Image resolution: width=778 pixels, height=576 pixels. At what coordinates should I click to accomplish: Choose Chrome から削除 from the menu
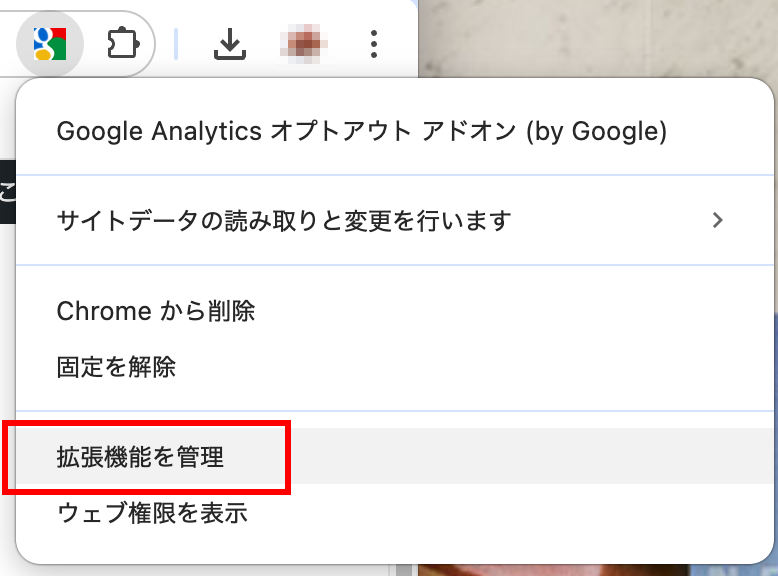click(156, 311)
